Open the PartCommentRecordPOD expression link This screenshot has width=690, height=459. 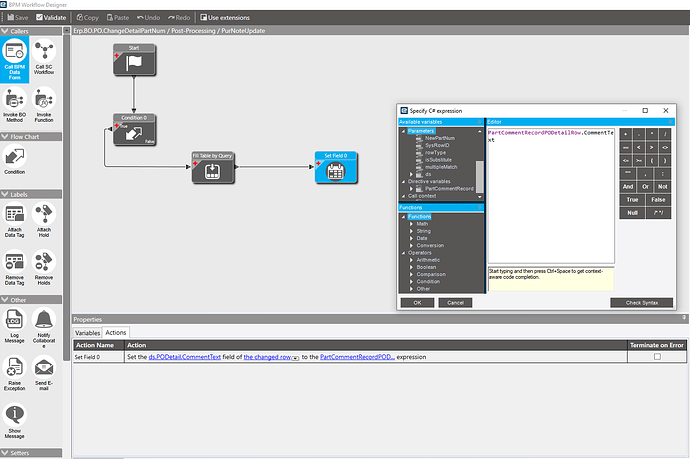(357, 357)
